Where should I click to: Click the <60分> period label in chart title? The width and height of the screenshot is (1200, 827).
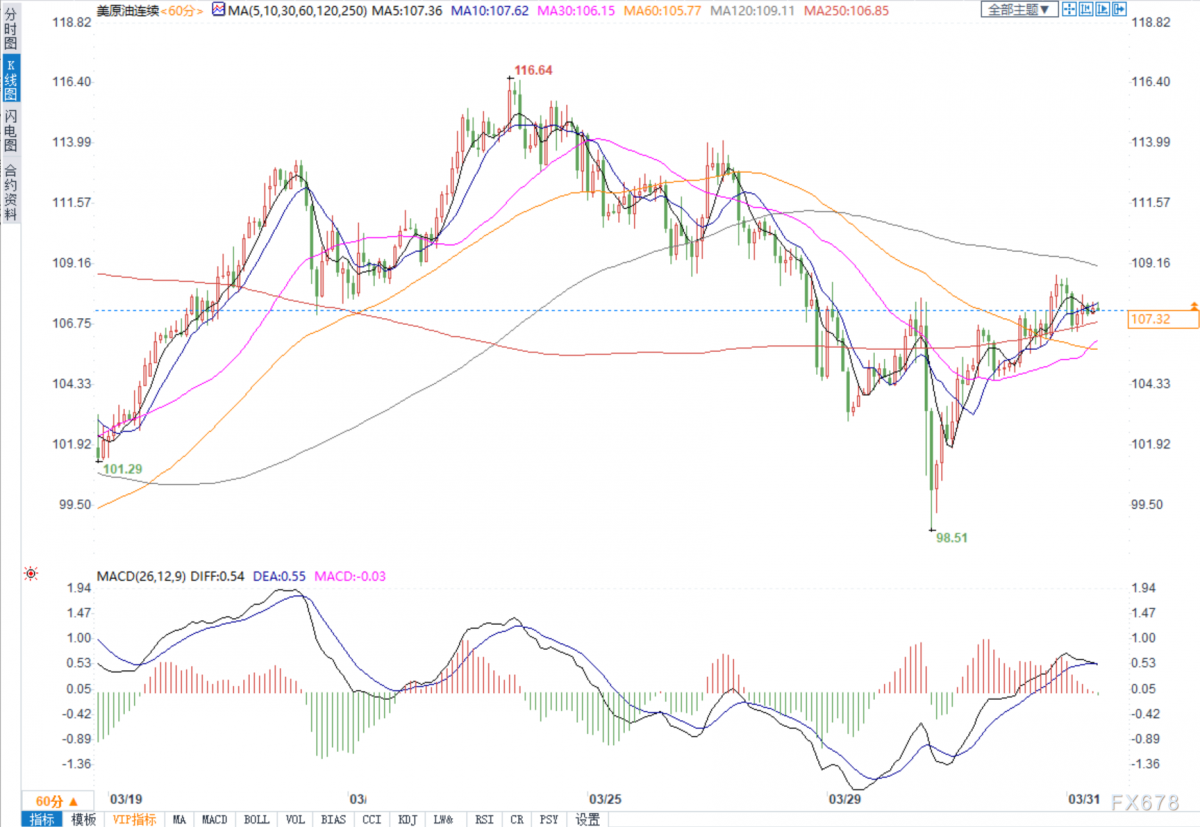coord(183,10)
